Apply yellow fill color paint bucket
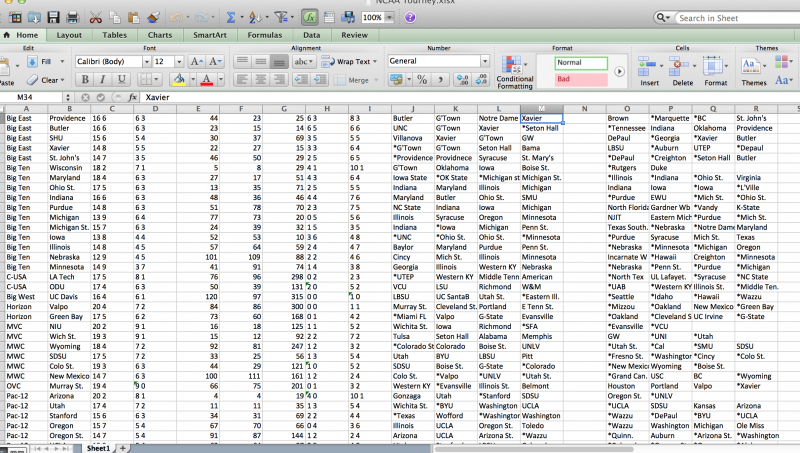This screenshot has height=453, width=800. (x=179, y=80)
